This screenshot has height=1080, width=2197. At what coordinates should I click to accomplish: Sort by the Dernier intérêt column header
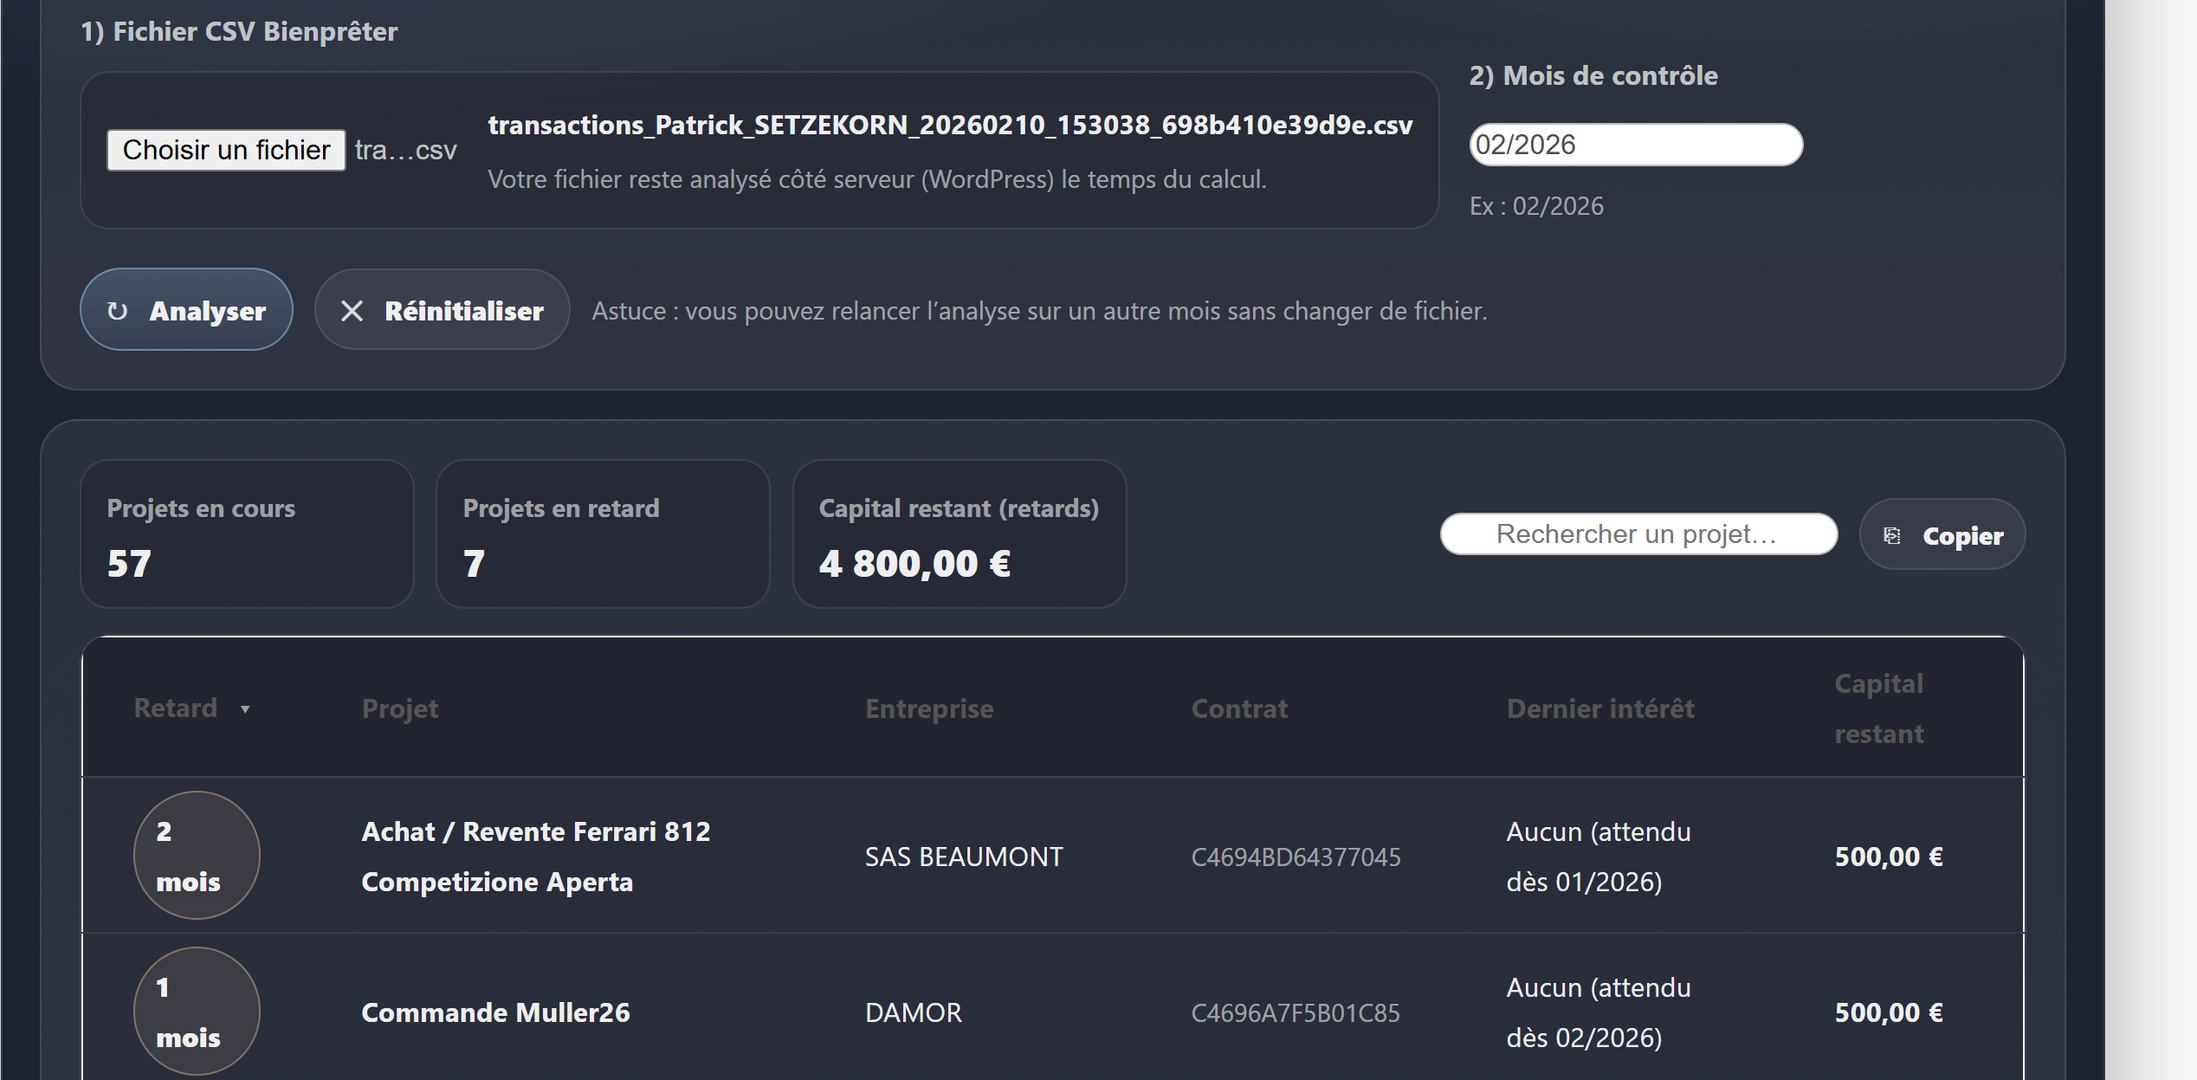point(1600,708)
